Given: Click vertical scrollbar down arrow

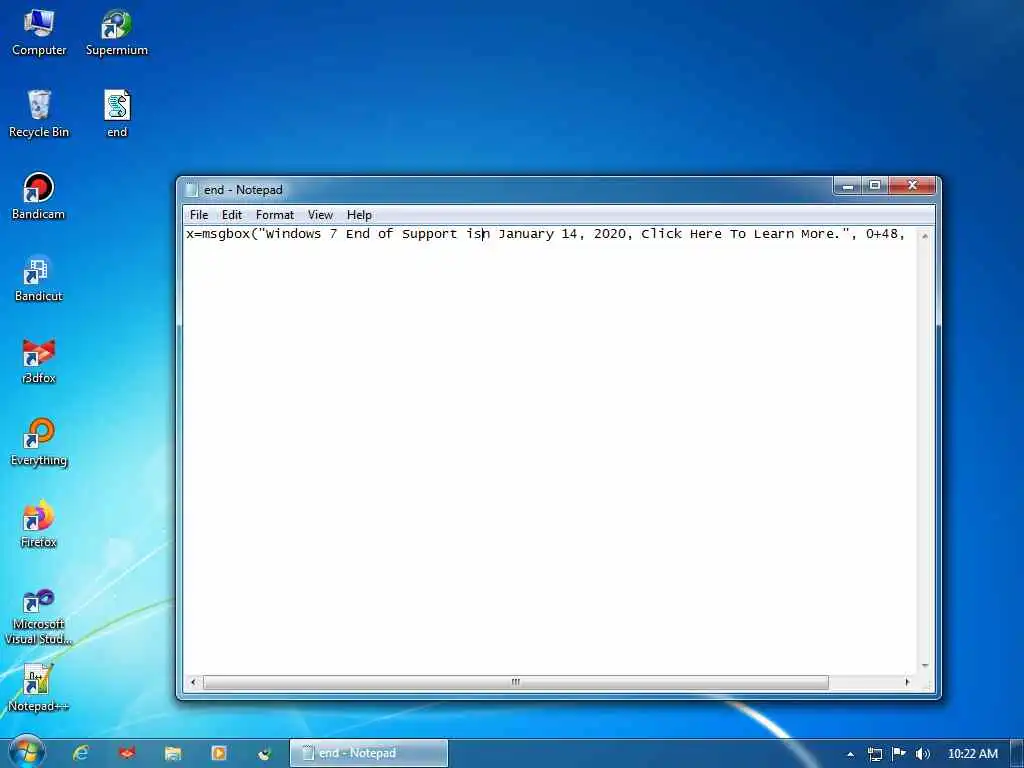Looking at the screenshot, I should (x=925, y=666).
